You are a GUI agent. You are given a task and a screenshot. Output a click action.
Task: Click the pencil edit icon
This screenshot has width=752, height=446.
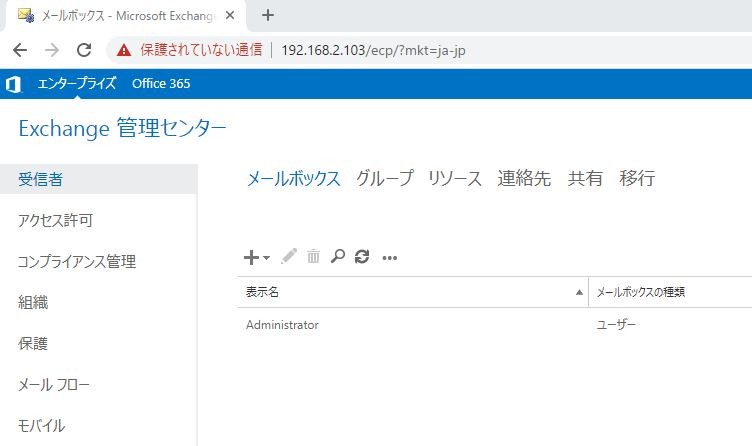click(289, 257)
